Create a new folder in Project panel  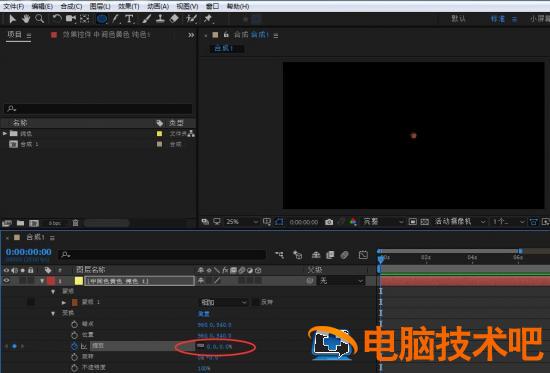pyautogui.click(x=21, y=223)
